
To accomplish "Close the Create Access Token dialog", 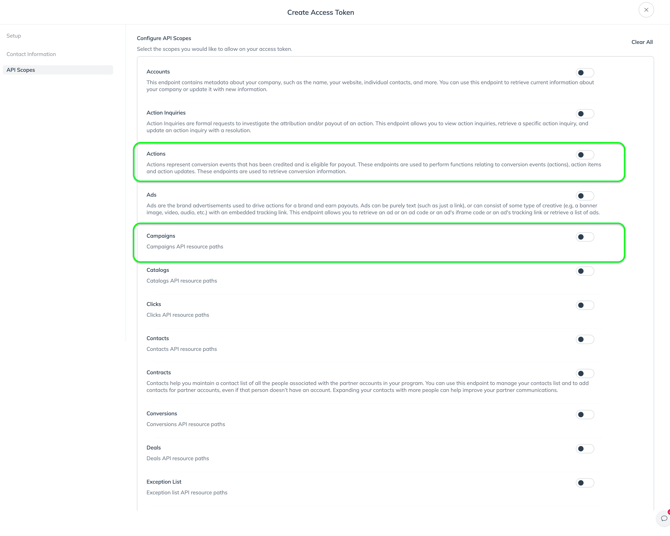I will 646,10.
